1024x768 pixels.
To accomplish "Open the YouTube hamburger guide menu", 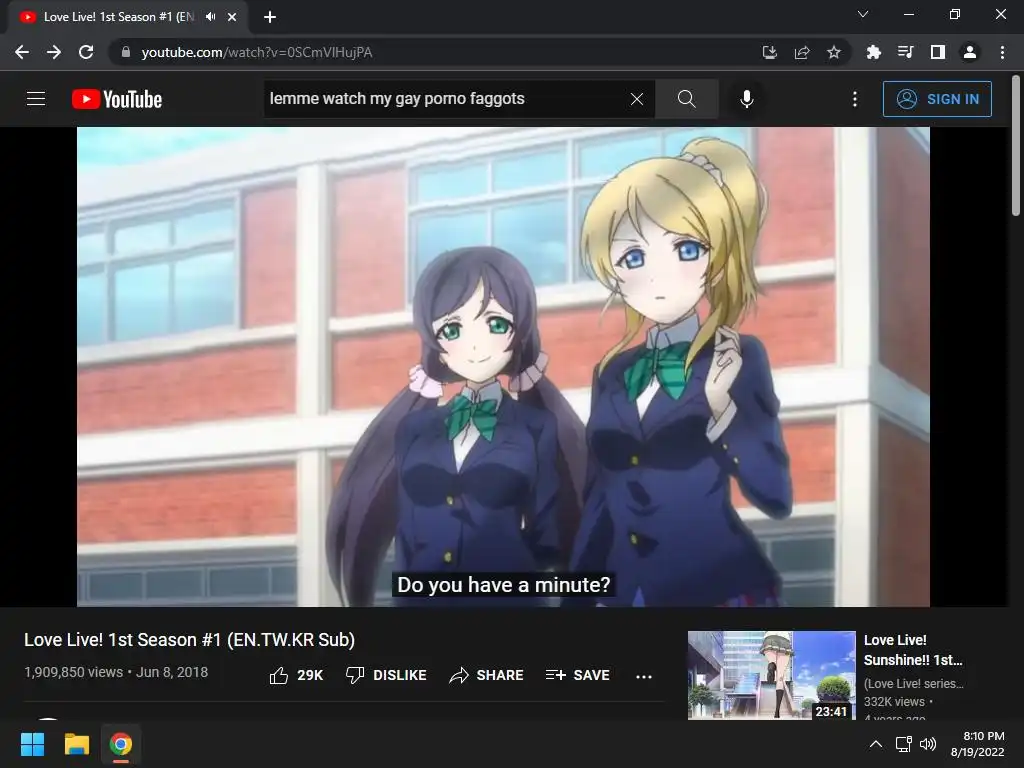I will click(36, 99).
